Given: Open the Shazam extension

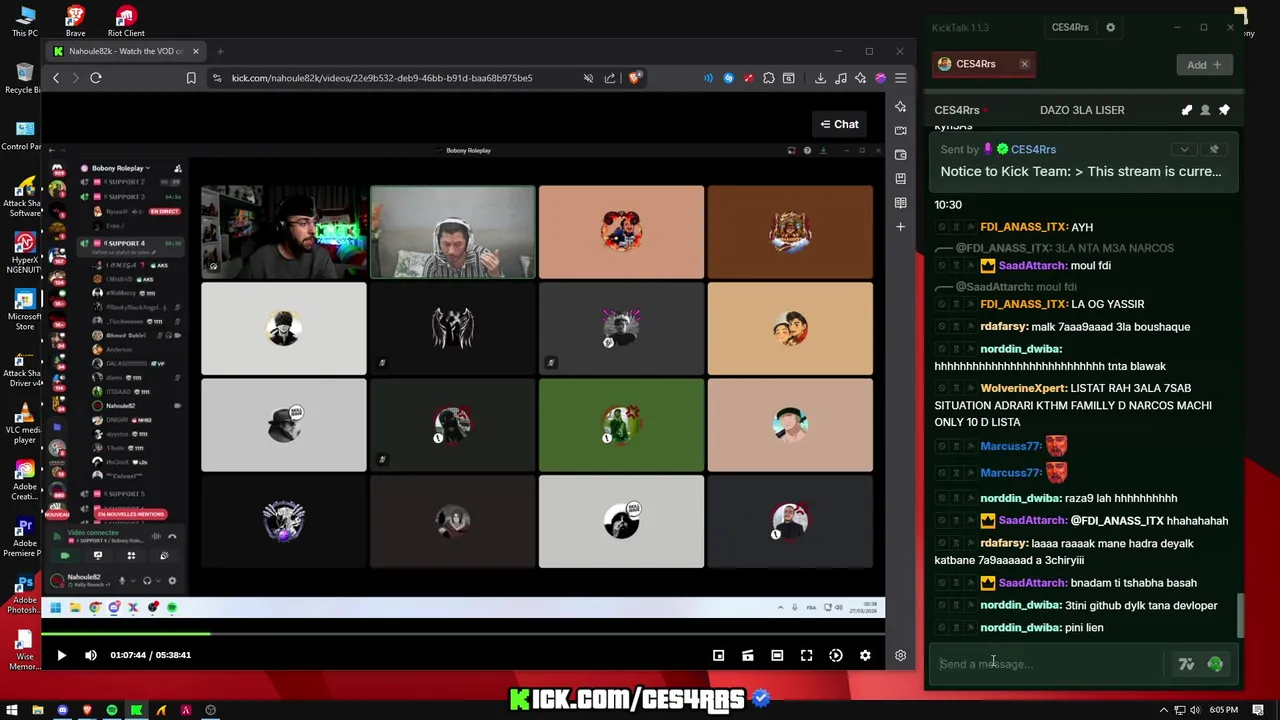Looking at the screenshot, I should (728, 78).
